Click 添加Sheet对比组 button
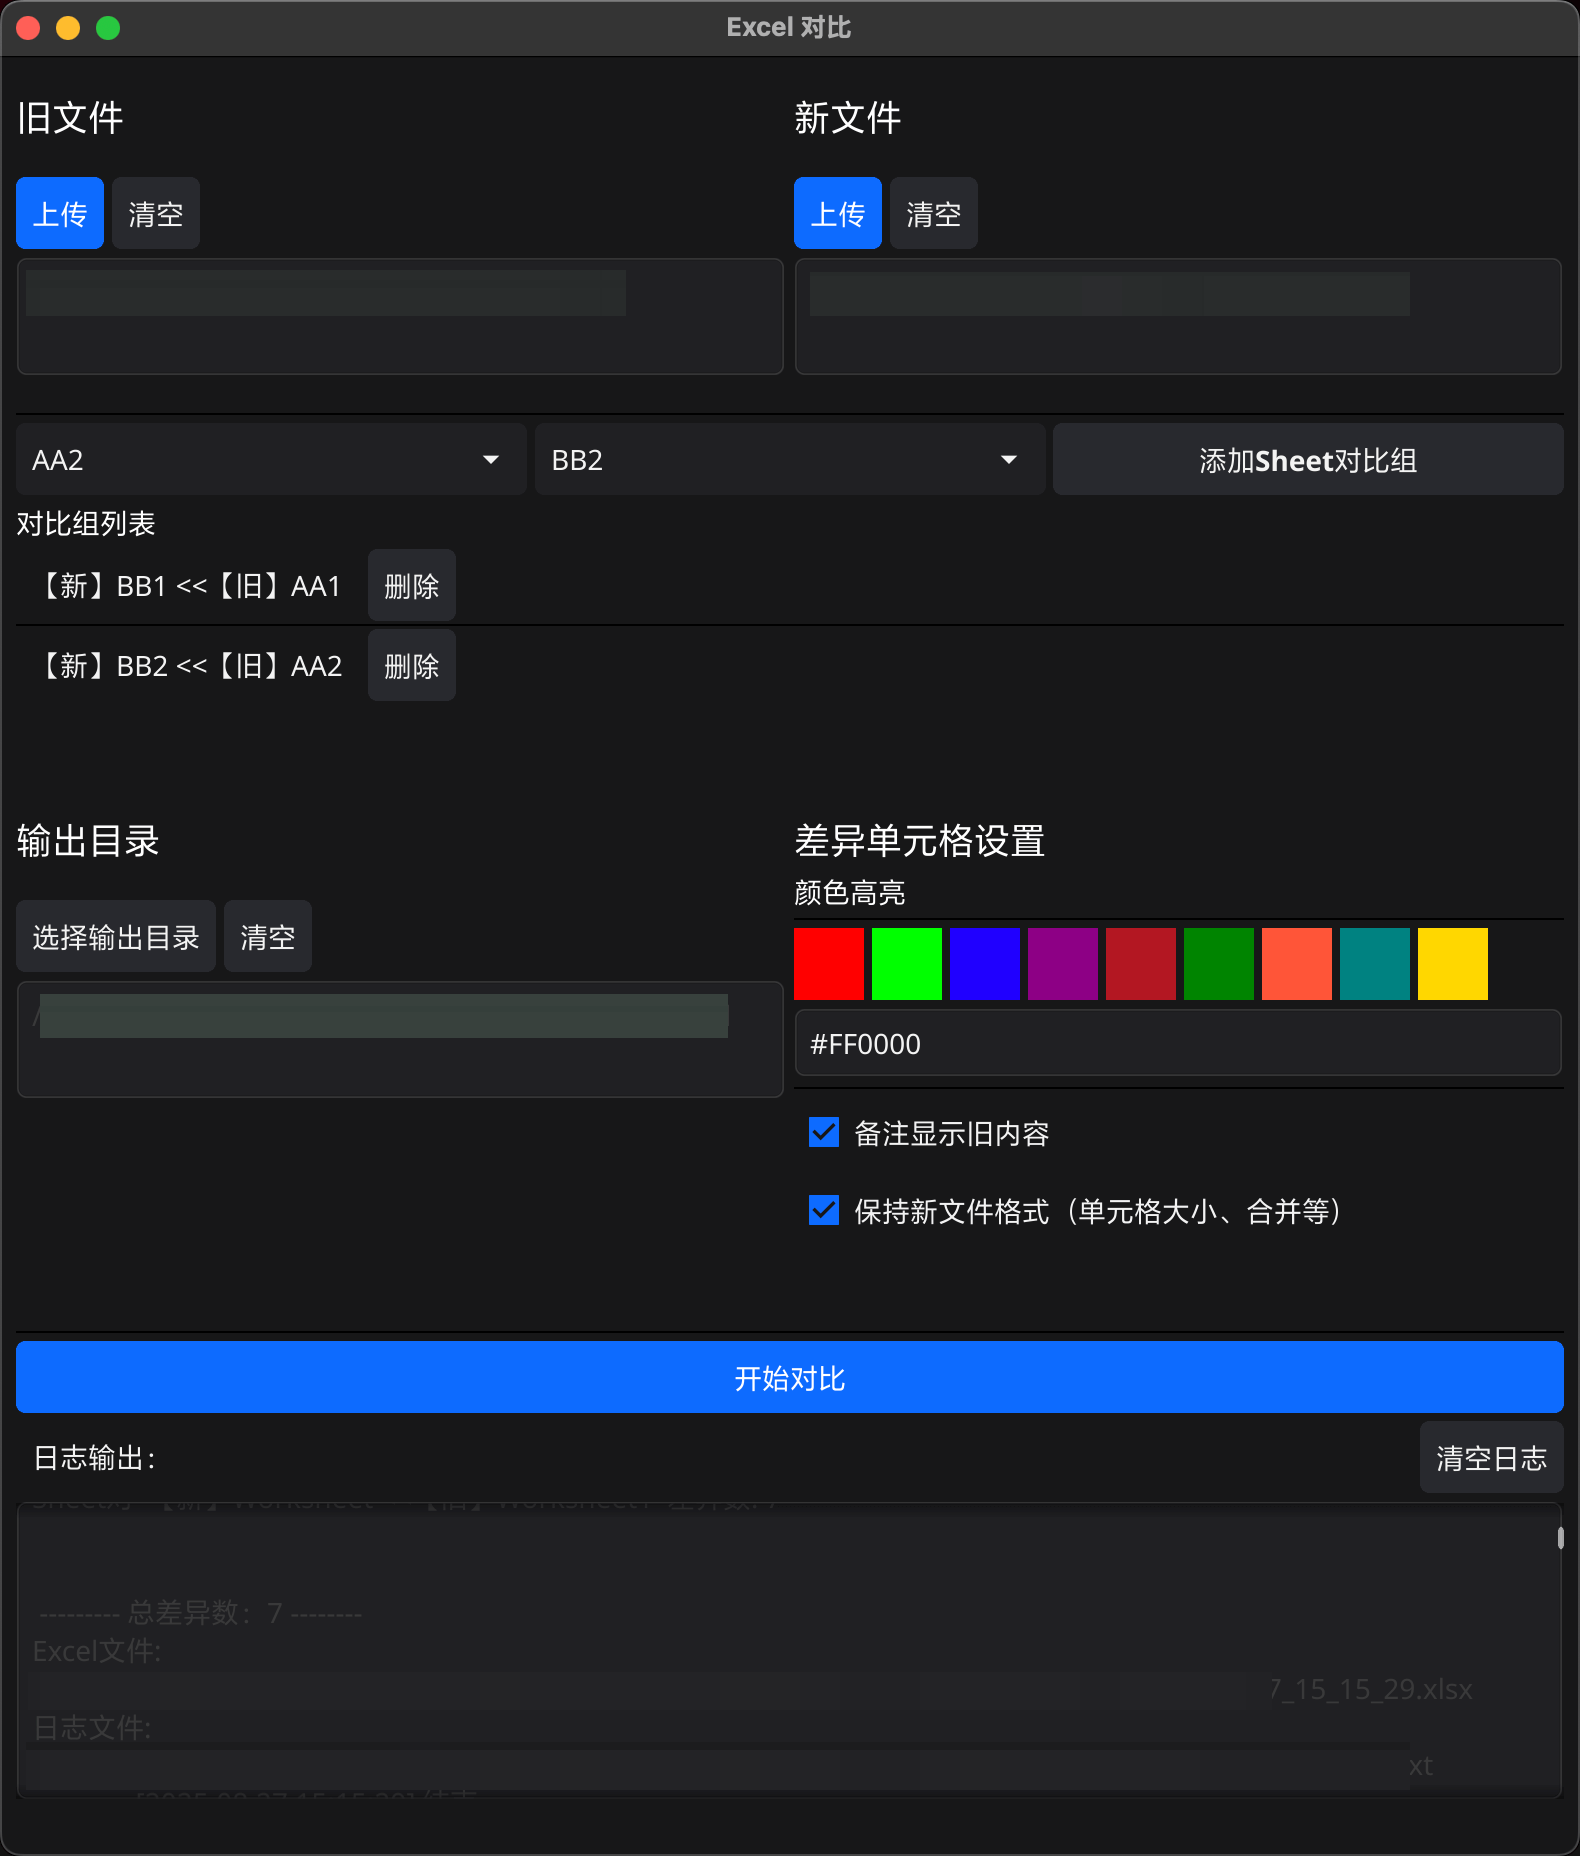1580x1856 pixels. tap(1307, 460)
